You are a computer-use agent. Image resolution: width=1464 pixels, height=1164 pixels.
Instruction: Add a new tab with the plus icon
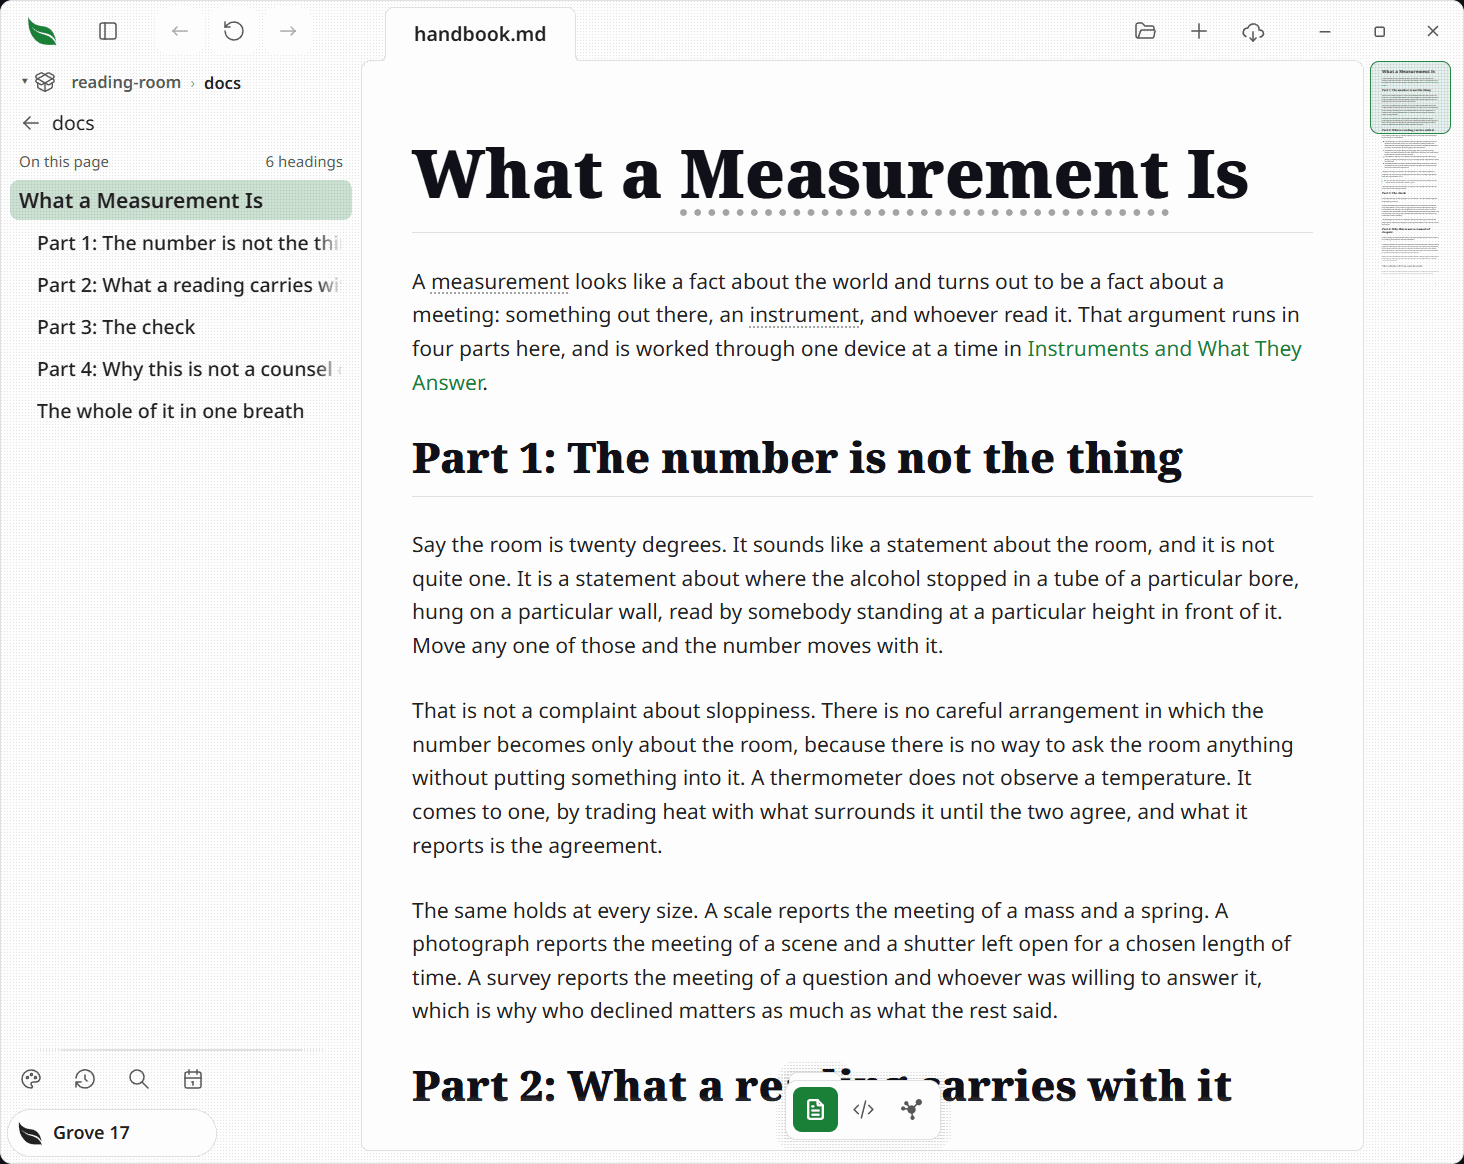pos(1199,31)
